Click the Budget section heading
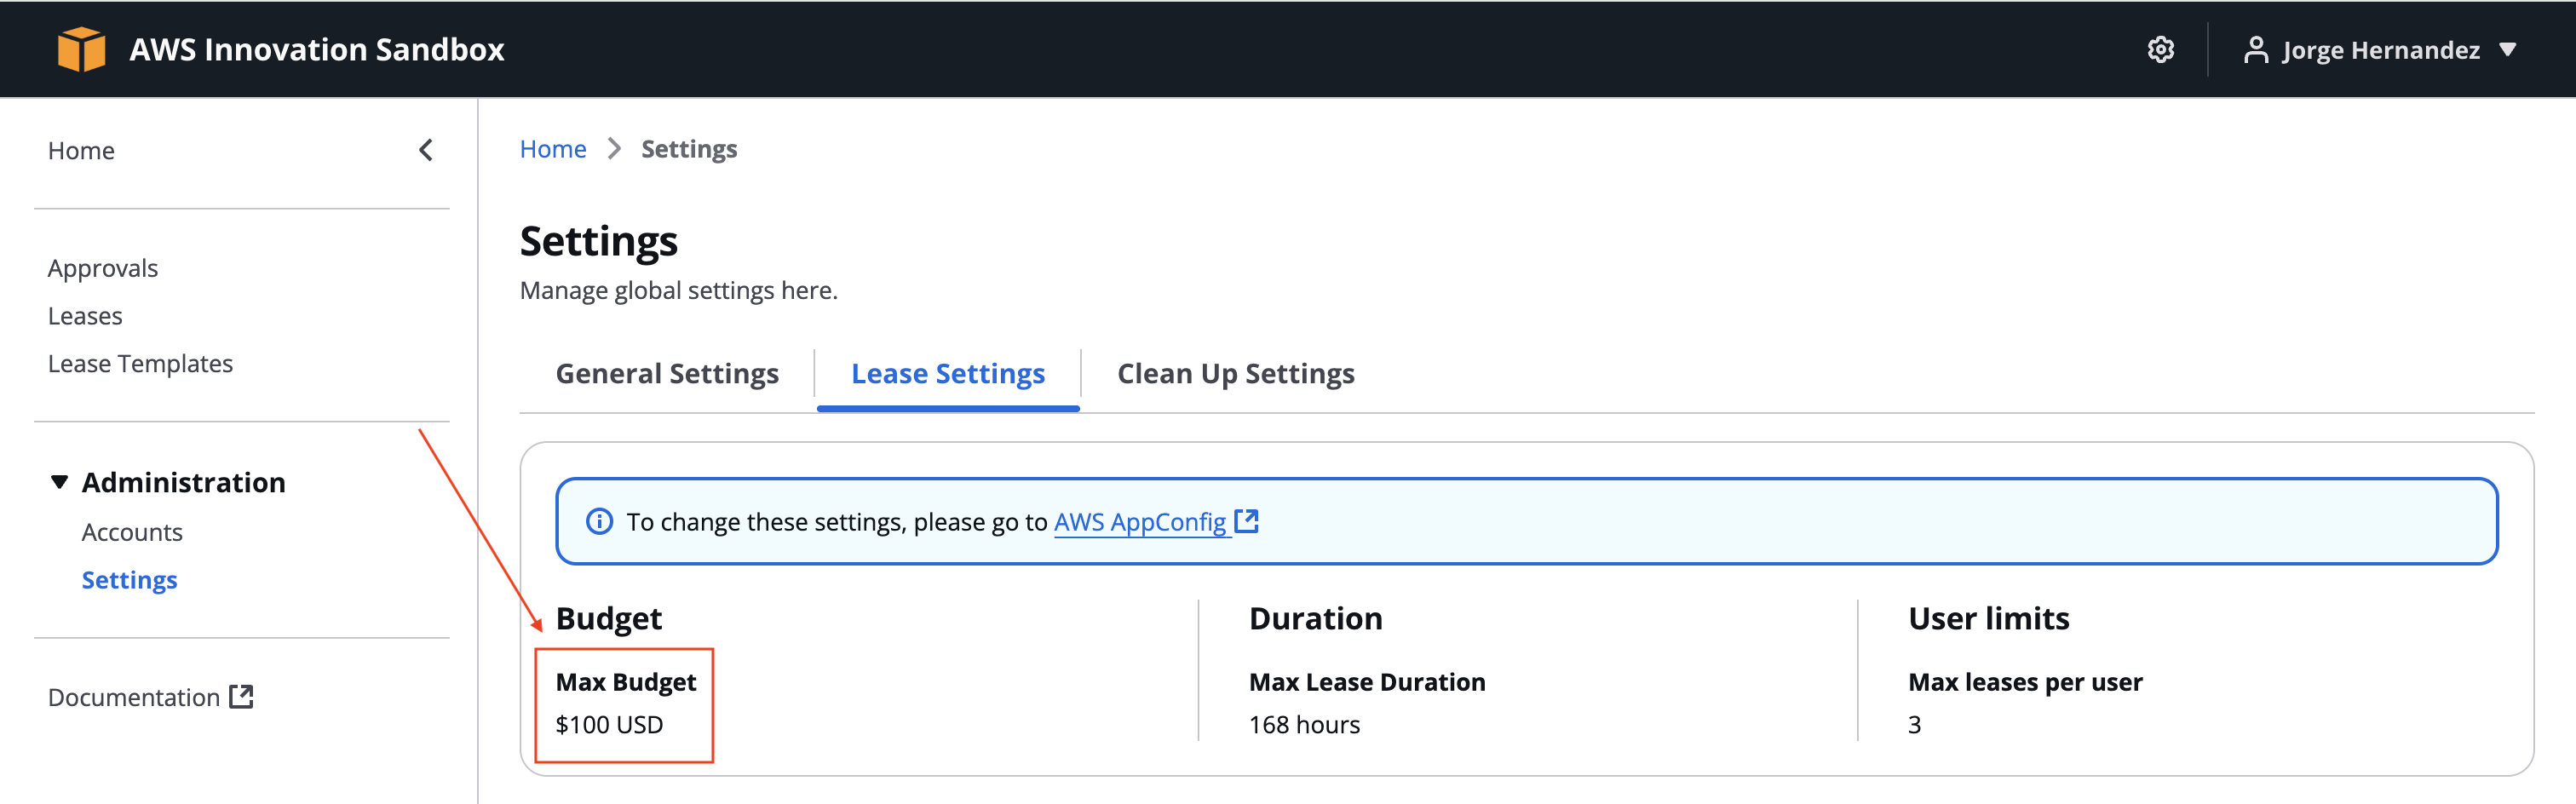This screenshot has height=804, width=2576. point(609,619)
